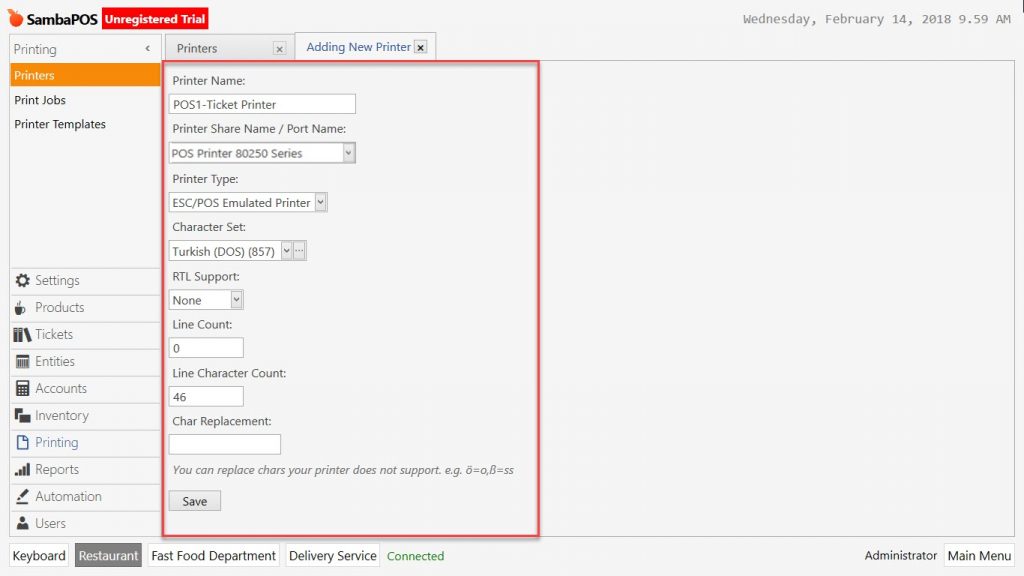Image resolution: width=1024 pixels, height=576 pixels.
Task: Click the Unregistered Trial badge
Action: click(x=155, y=19)
